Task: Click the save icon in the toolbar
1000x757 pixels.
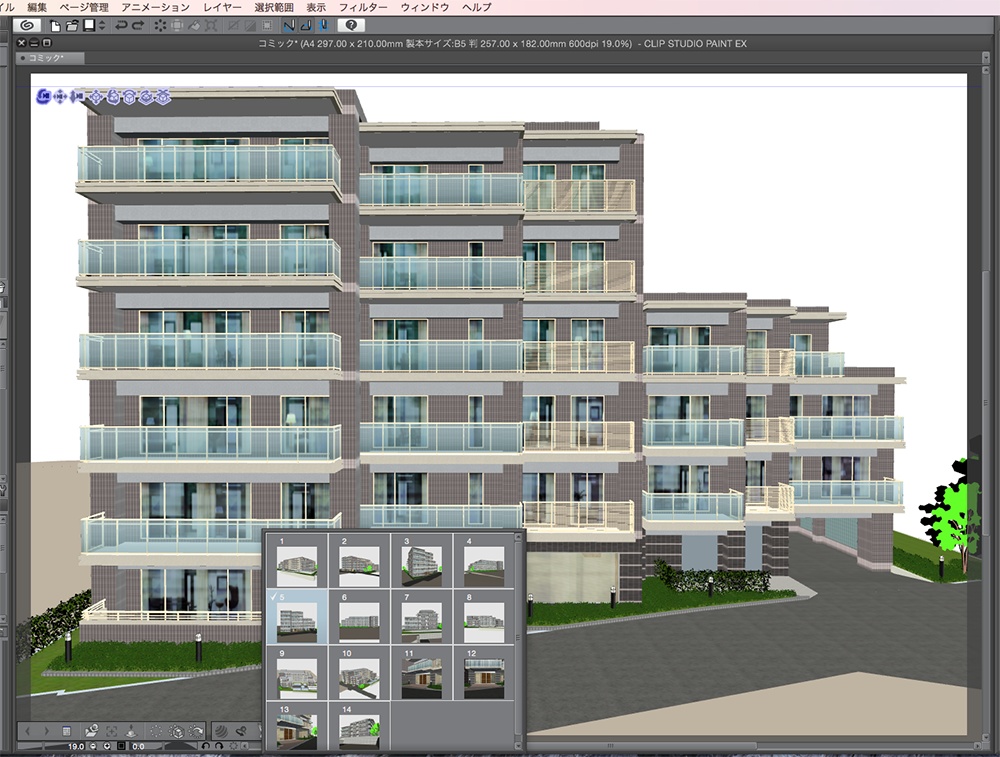Action: [89, 26]
